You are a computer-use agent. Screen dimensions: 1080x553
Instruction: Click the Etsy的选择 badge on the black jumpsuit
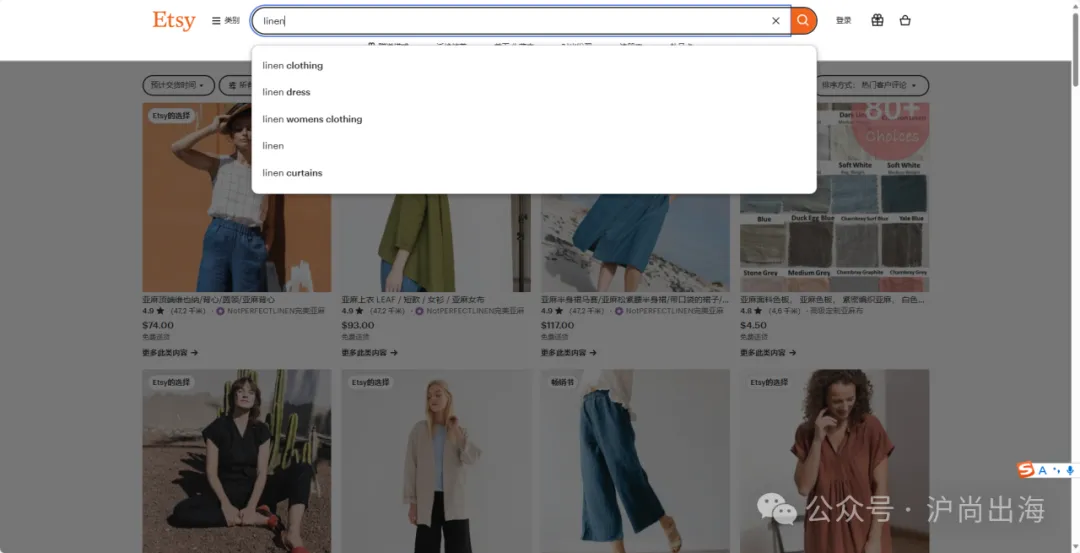(171, 382)
